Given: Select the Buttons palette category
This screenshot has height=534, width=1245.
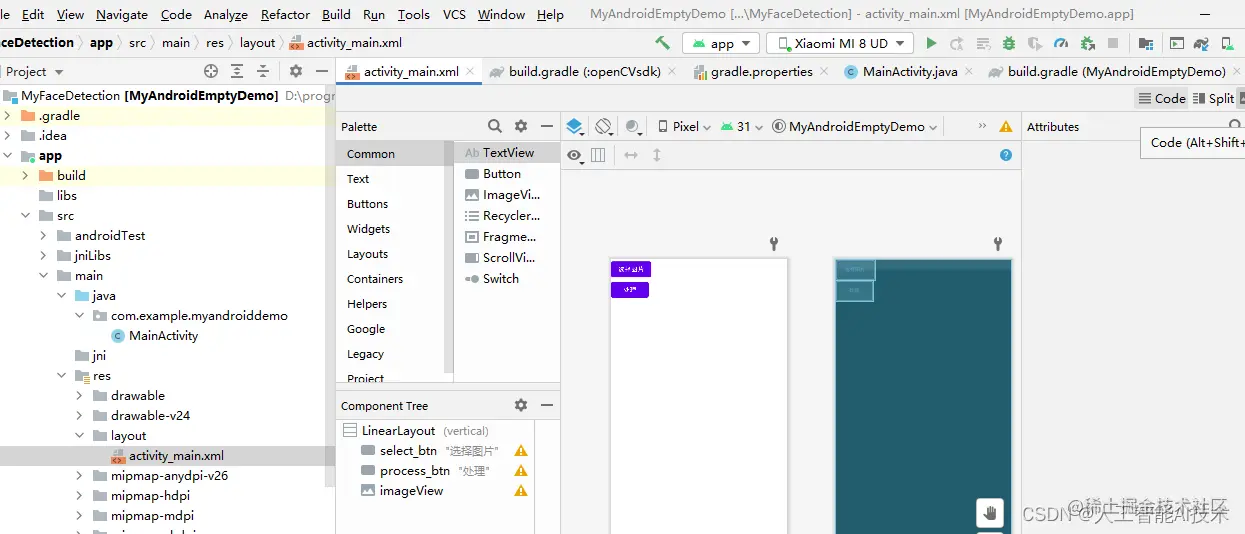Looking at the screenshot, I should (367, 203).
